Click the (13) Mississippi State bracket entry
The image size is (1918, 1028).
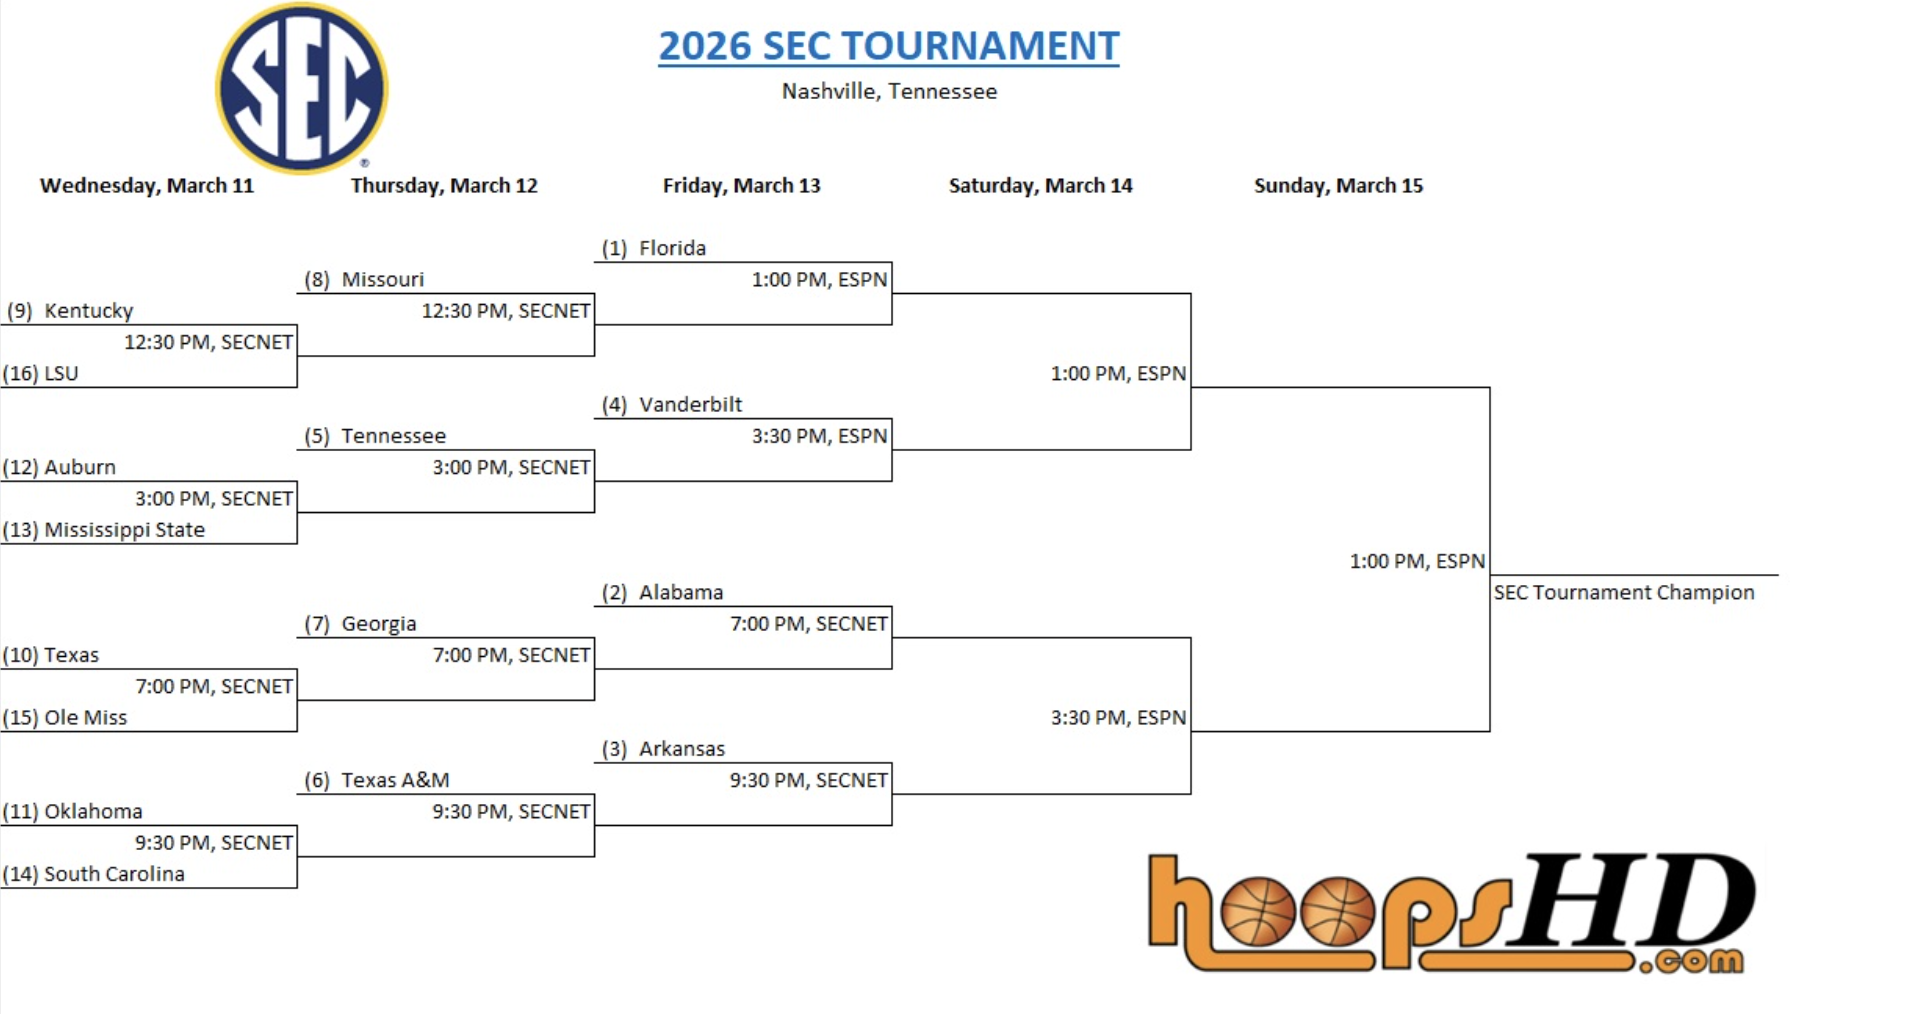pos(104,530)
